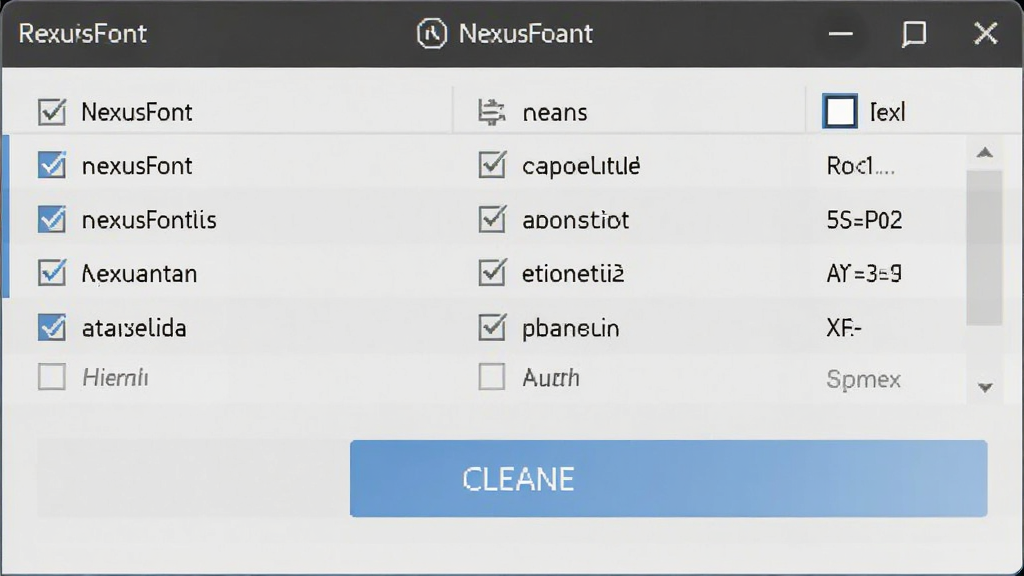The width and height of the screenshot is (1024, 576).
Task: Click the scrollbar down arrow
Action: [985, 387]
